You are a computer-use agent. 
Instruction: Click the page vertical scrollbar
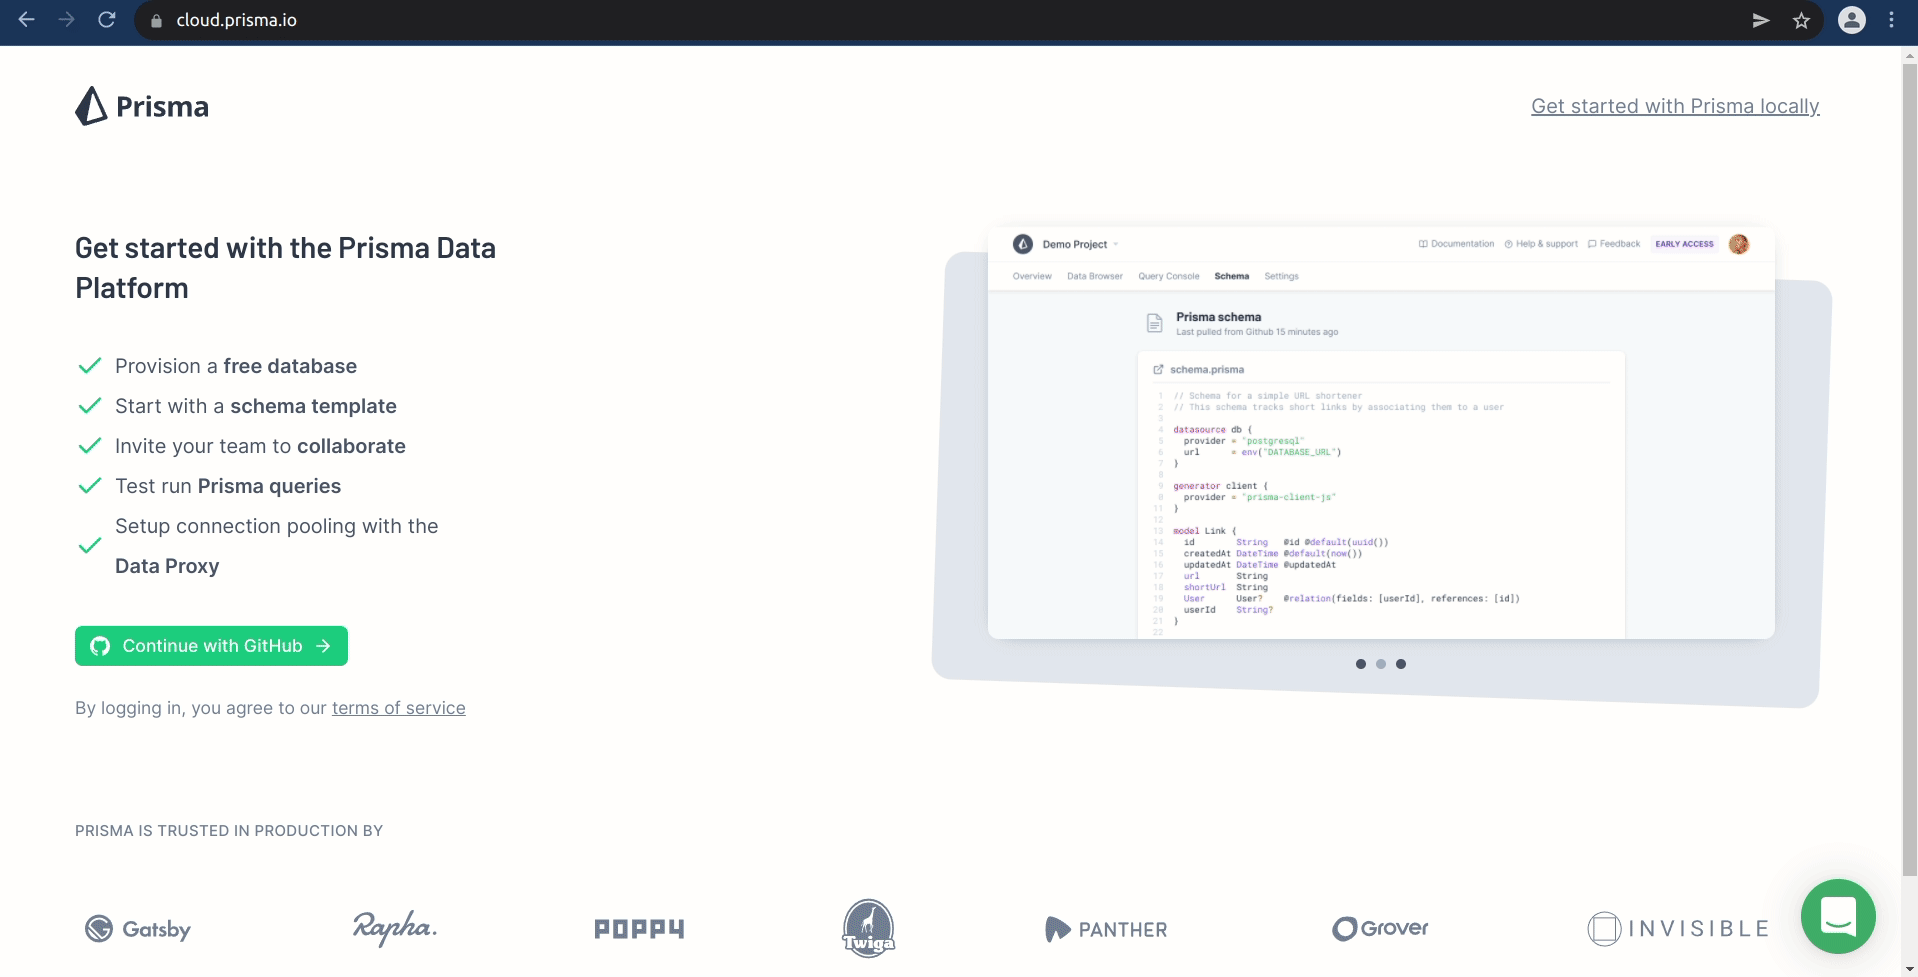[x=1909, y=470]
